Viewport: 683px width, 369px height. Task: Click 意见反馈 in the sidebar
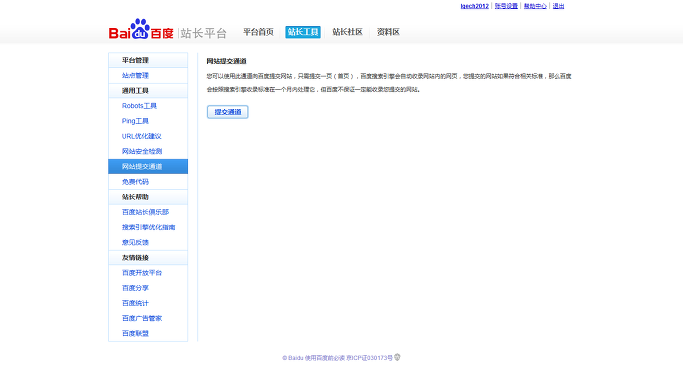[135, 242]
